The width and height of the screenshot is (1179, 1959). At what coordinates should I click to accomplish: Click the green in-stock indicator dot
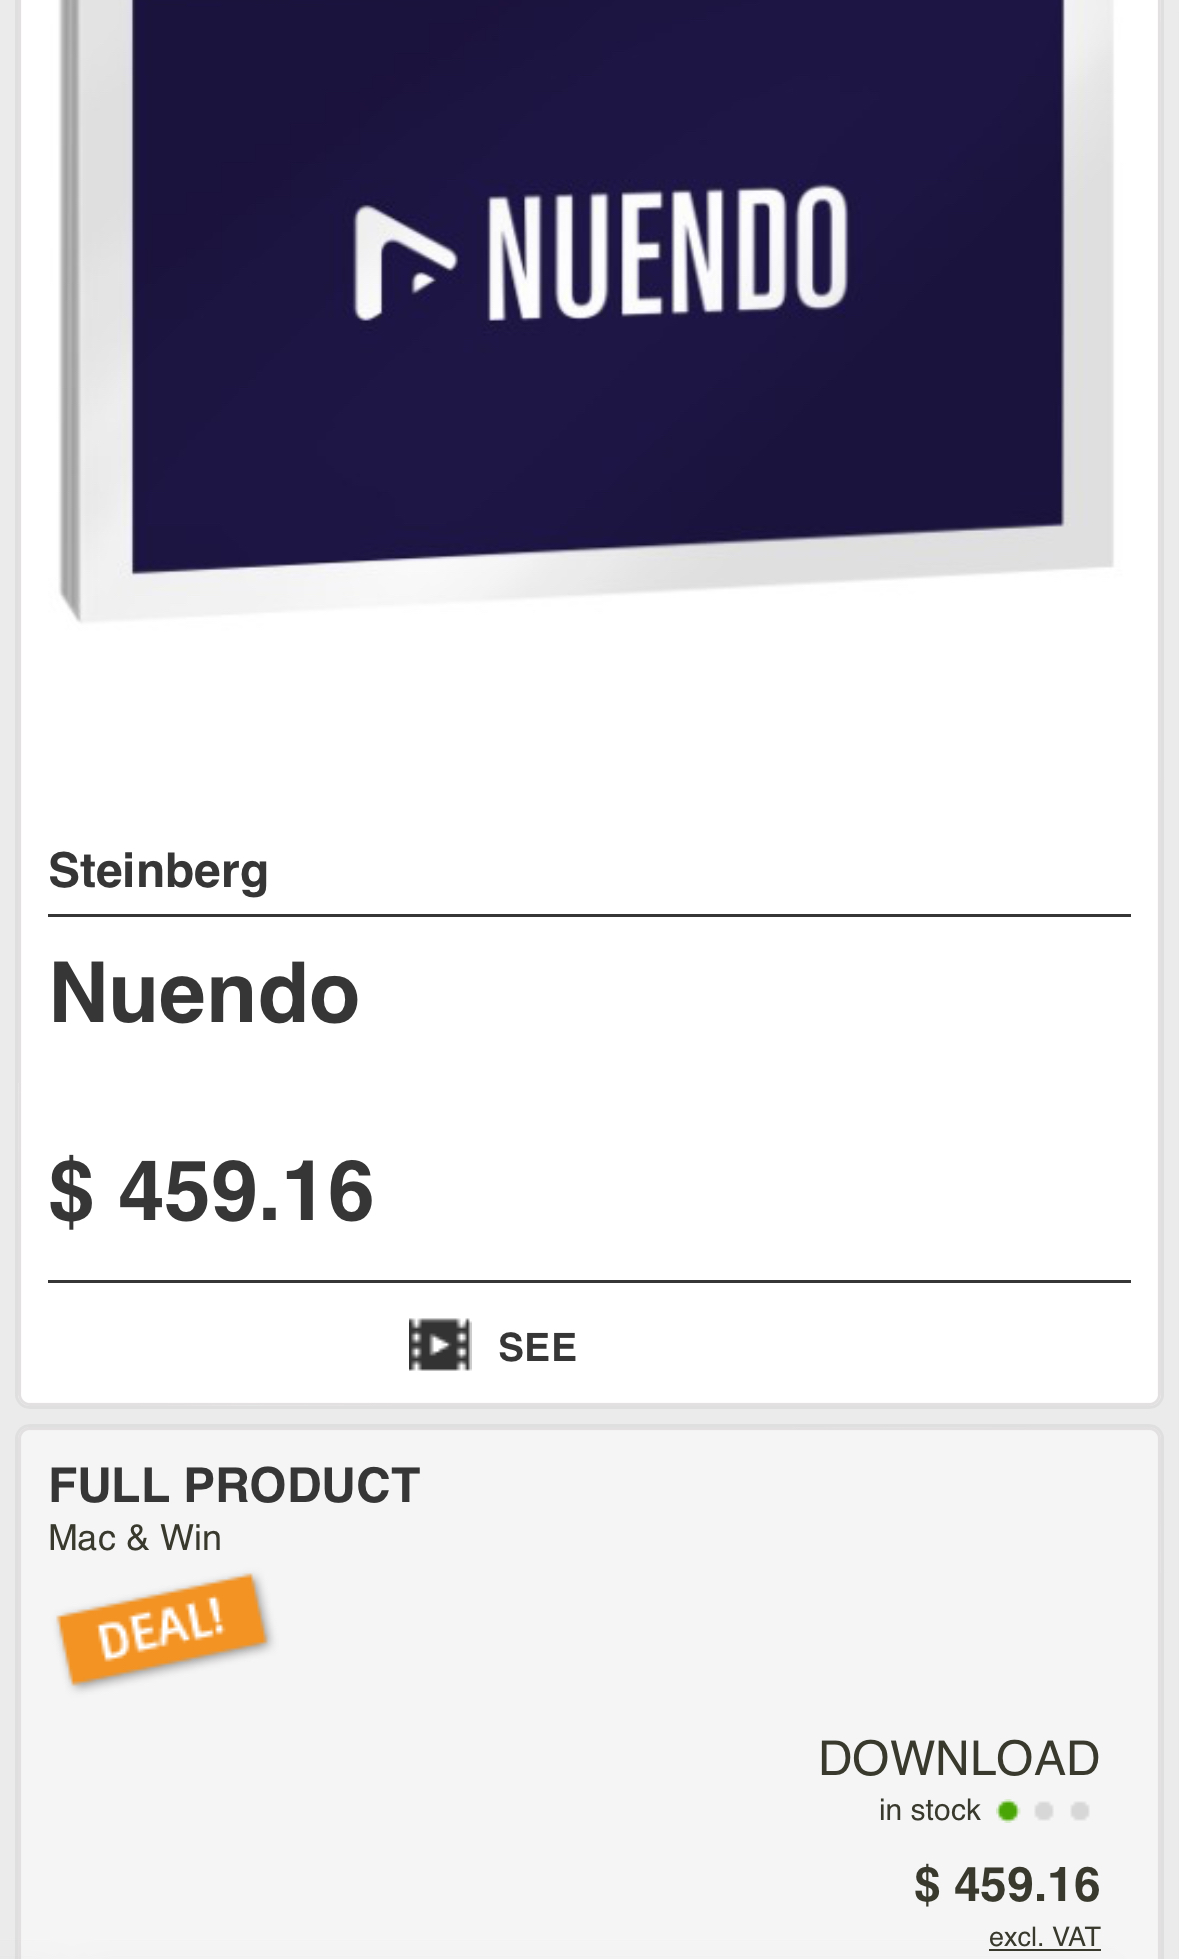coord(1008,1811)
